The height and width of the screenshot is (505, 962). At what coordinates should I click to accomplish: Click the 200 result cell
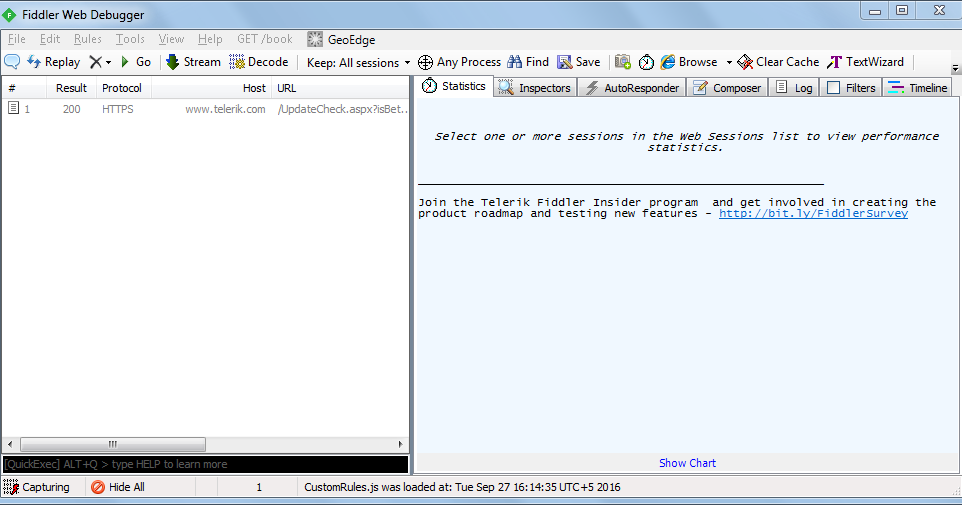click(71, 109)
